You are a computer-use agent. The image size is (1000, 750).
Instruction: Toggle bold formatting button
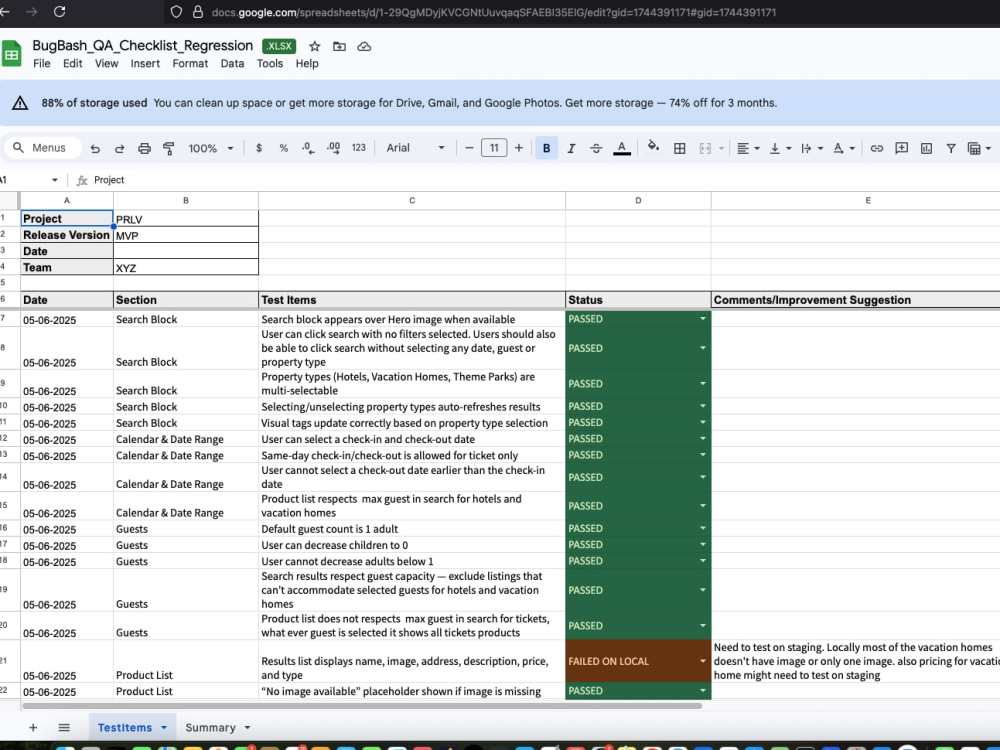[x=547, y=148]
